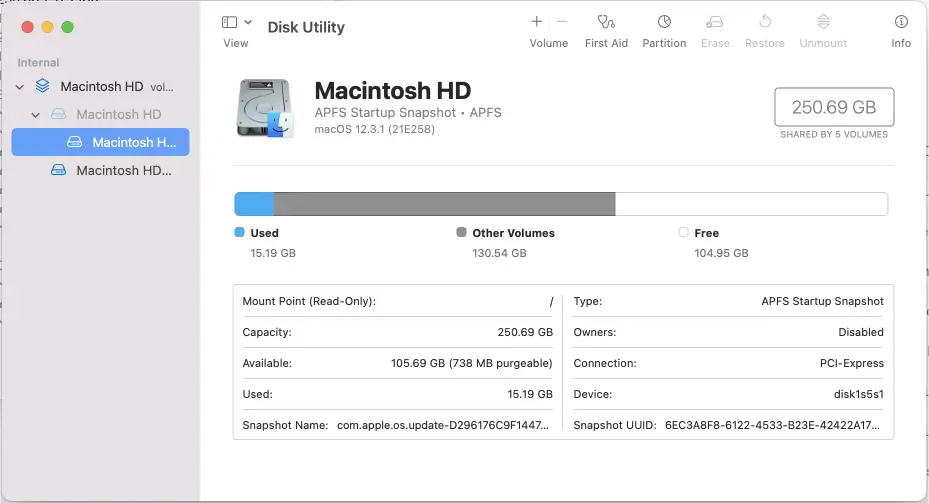
Task: Click the yellow minimize window button
Action: (47, 27)
